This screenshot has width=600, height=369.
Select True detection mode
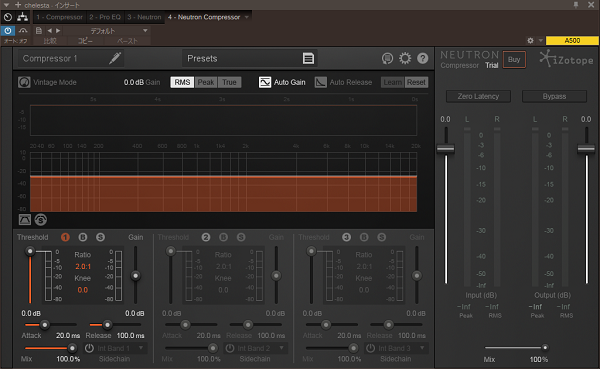tap(229, 82)
